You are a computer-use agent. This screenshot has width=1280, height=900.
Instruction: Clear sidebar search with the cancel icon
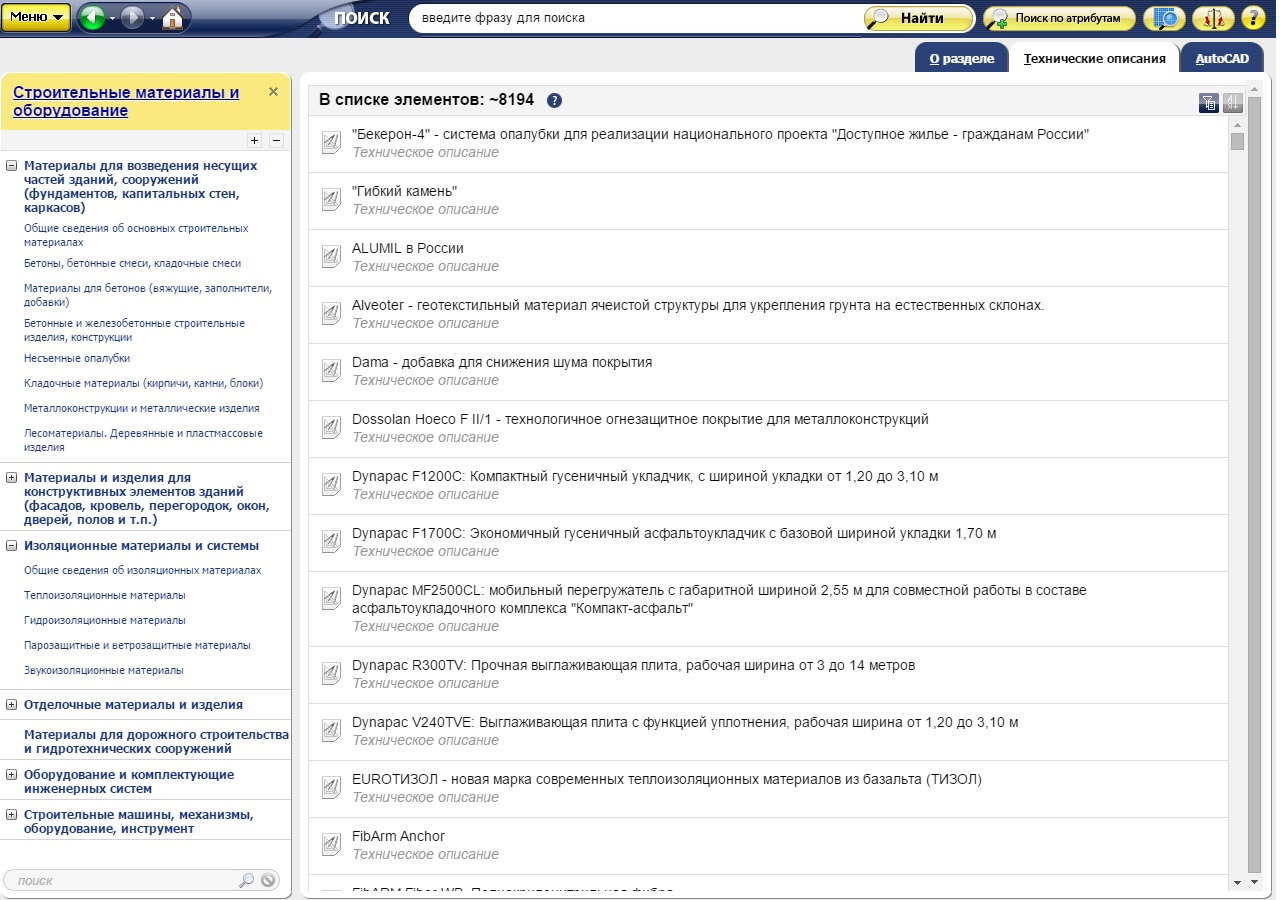268,880
